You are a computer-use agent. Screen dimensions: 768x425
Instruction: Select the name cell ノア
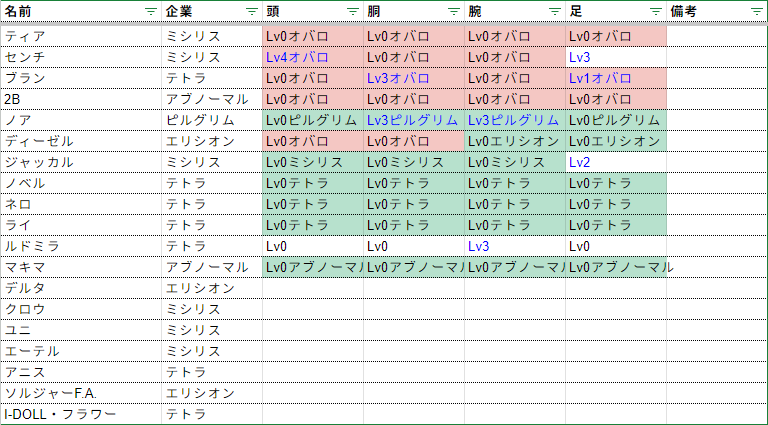pos(81,120)
